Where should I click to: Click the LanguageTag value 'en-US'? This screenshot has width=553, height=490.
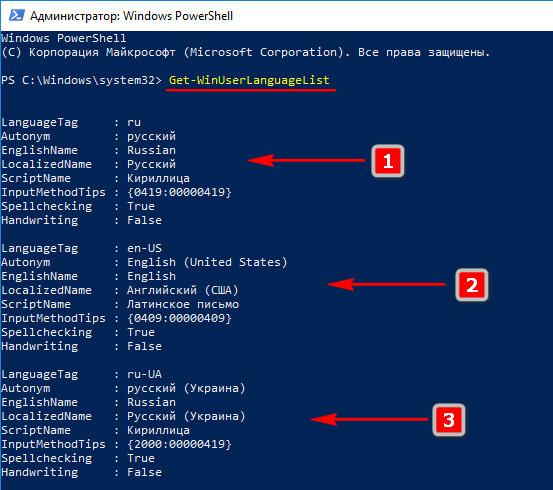tap(144, 248)
